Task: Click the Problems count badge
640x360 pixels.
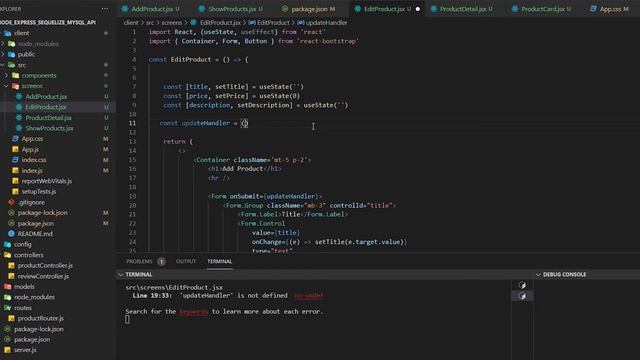Action: pos(161,262)
